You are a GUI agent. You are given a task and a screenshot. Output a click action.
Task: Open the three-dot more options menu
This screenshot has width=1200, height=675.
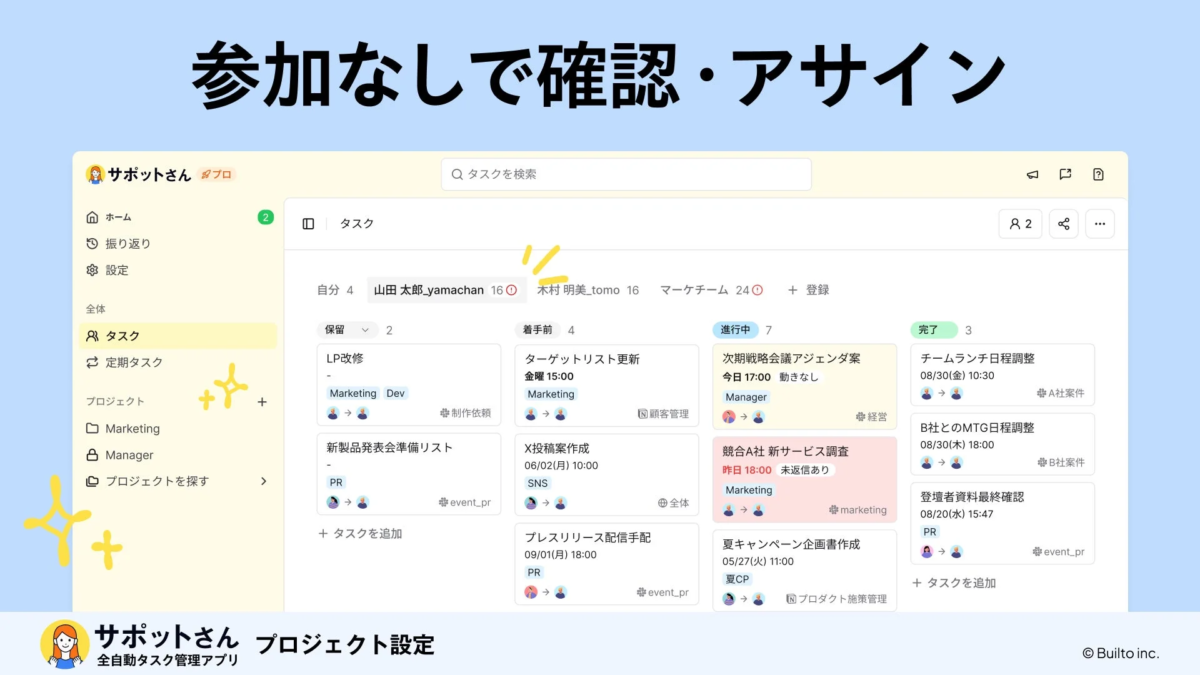[x=1099, y=224]
